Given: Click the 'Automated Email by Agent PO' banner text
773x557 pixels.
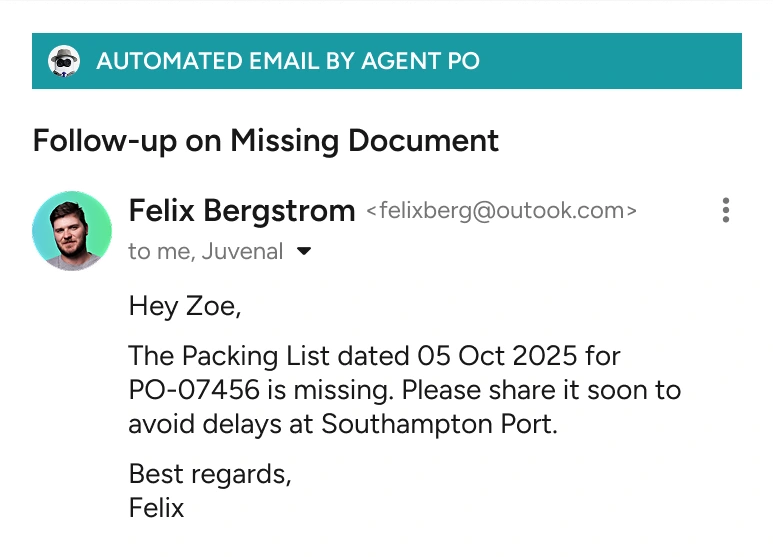Looking at the screenshot, I should coord(288,61).
